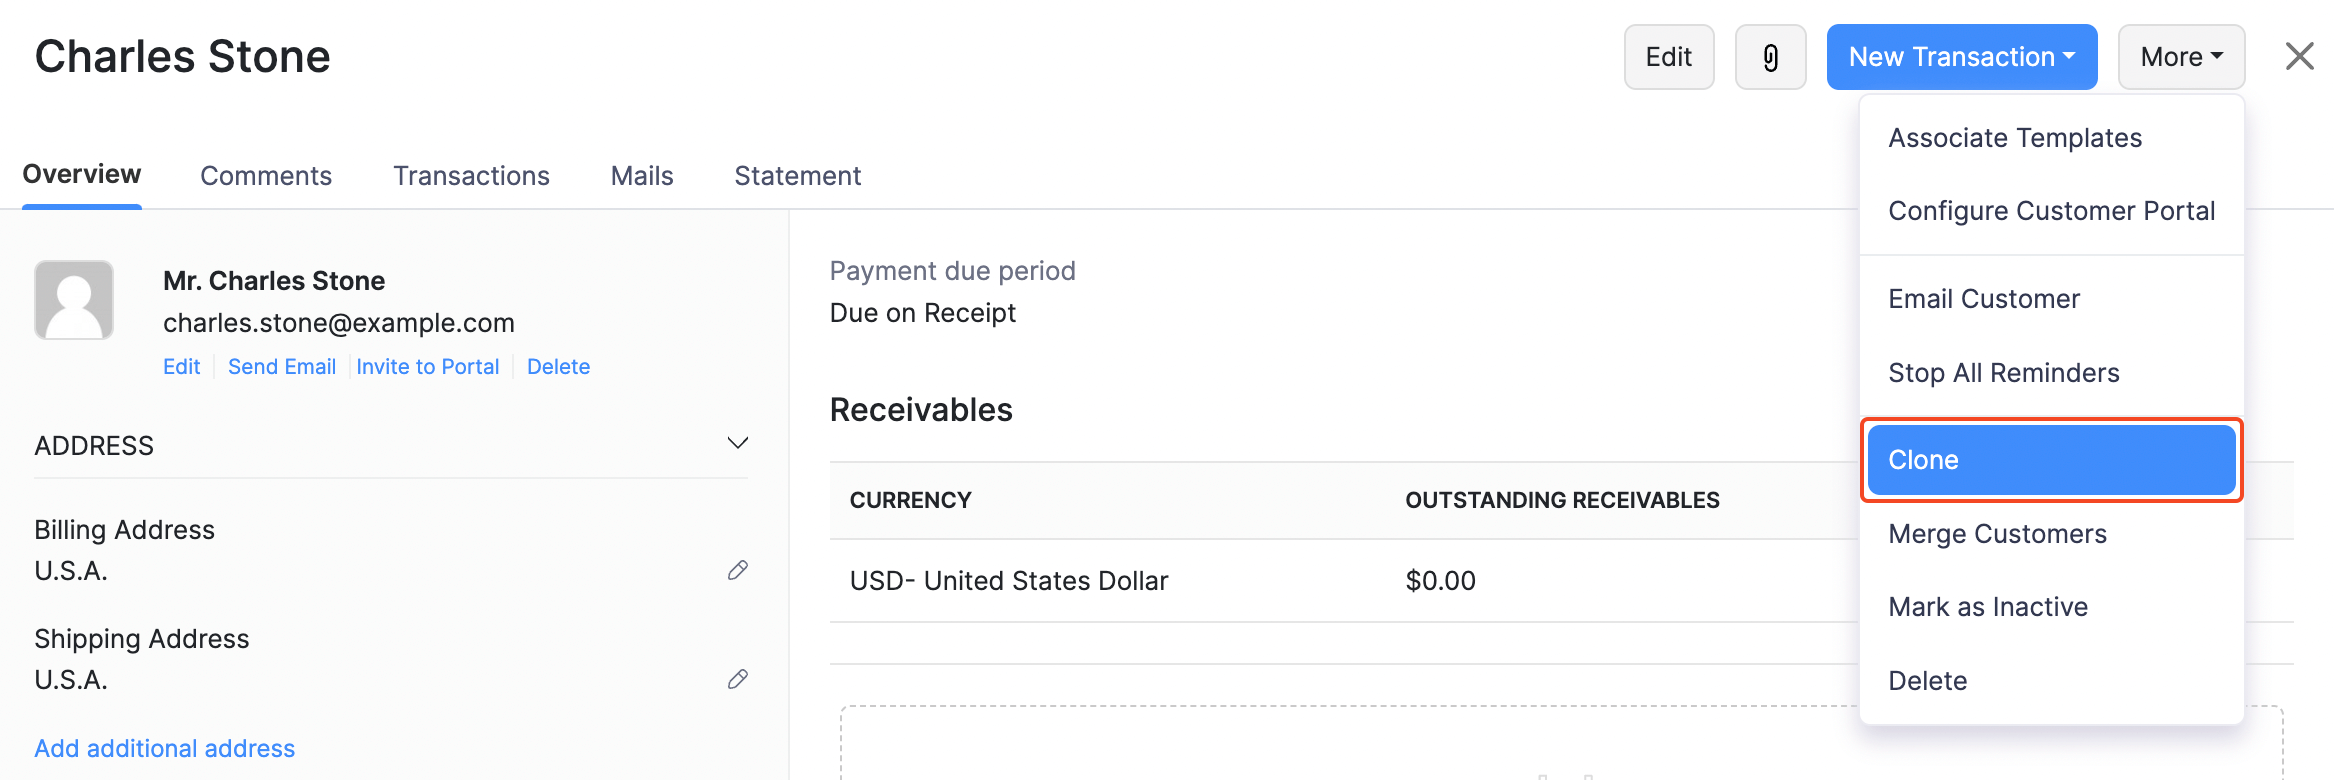Screen dimensions: 2334x780
Task: Click the customer avatar placeholder image
Action: (74, 300)
